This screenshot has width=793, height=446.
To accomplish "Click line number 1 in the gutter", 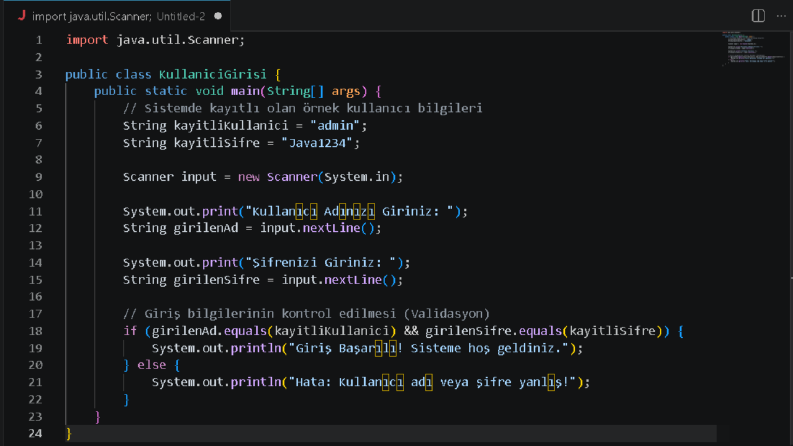I will [39, 40].
